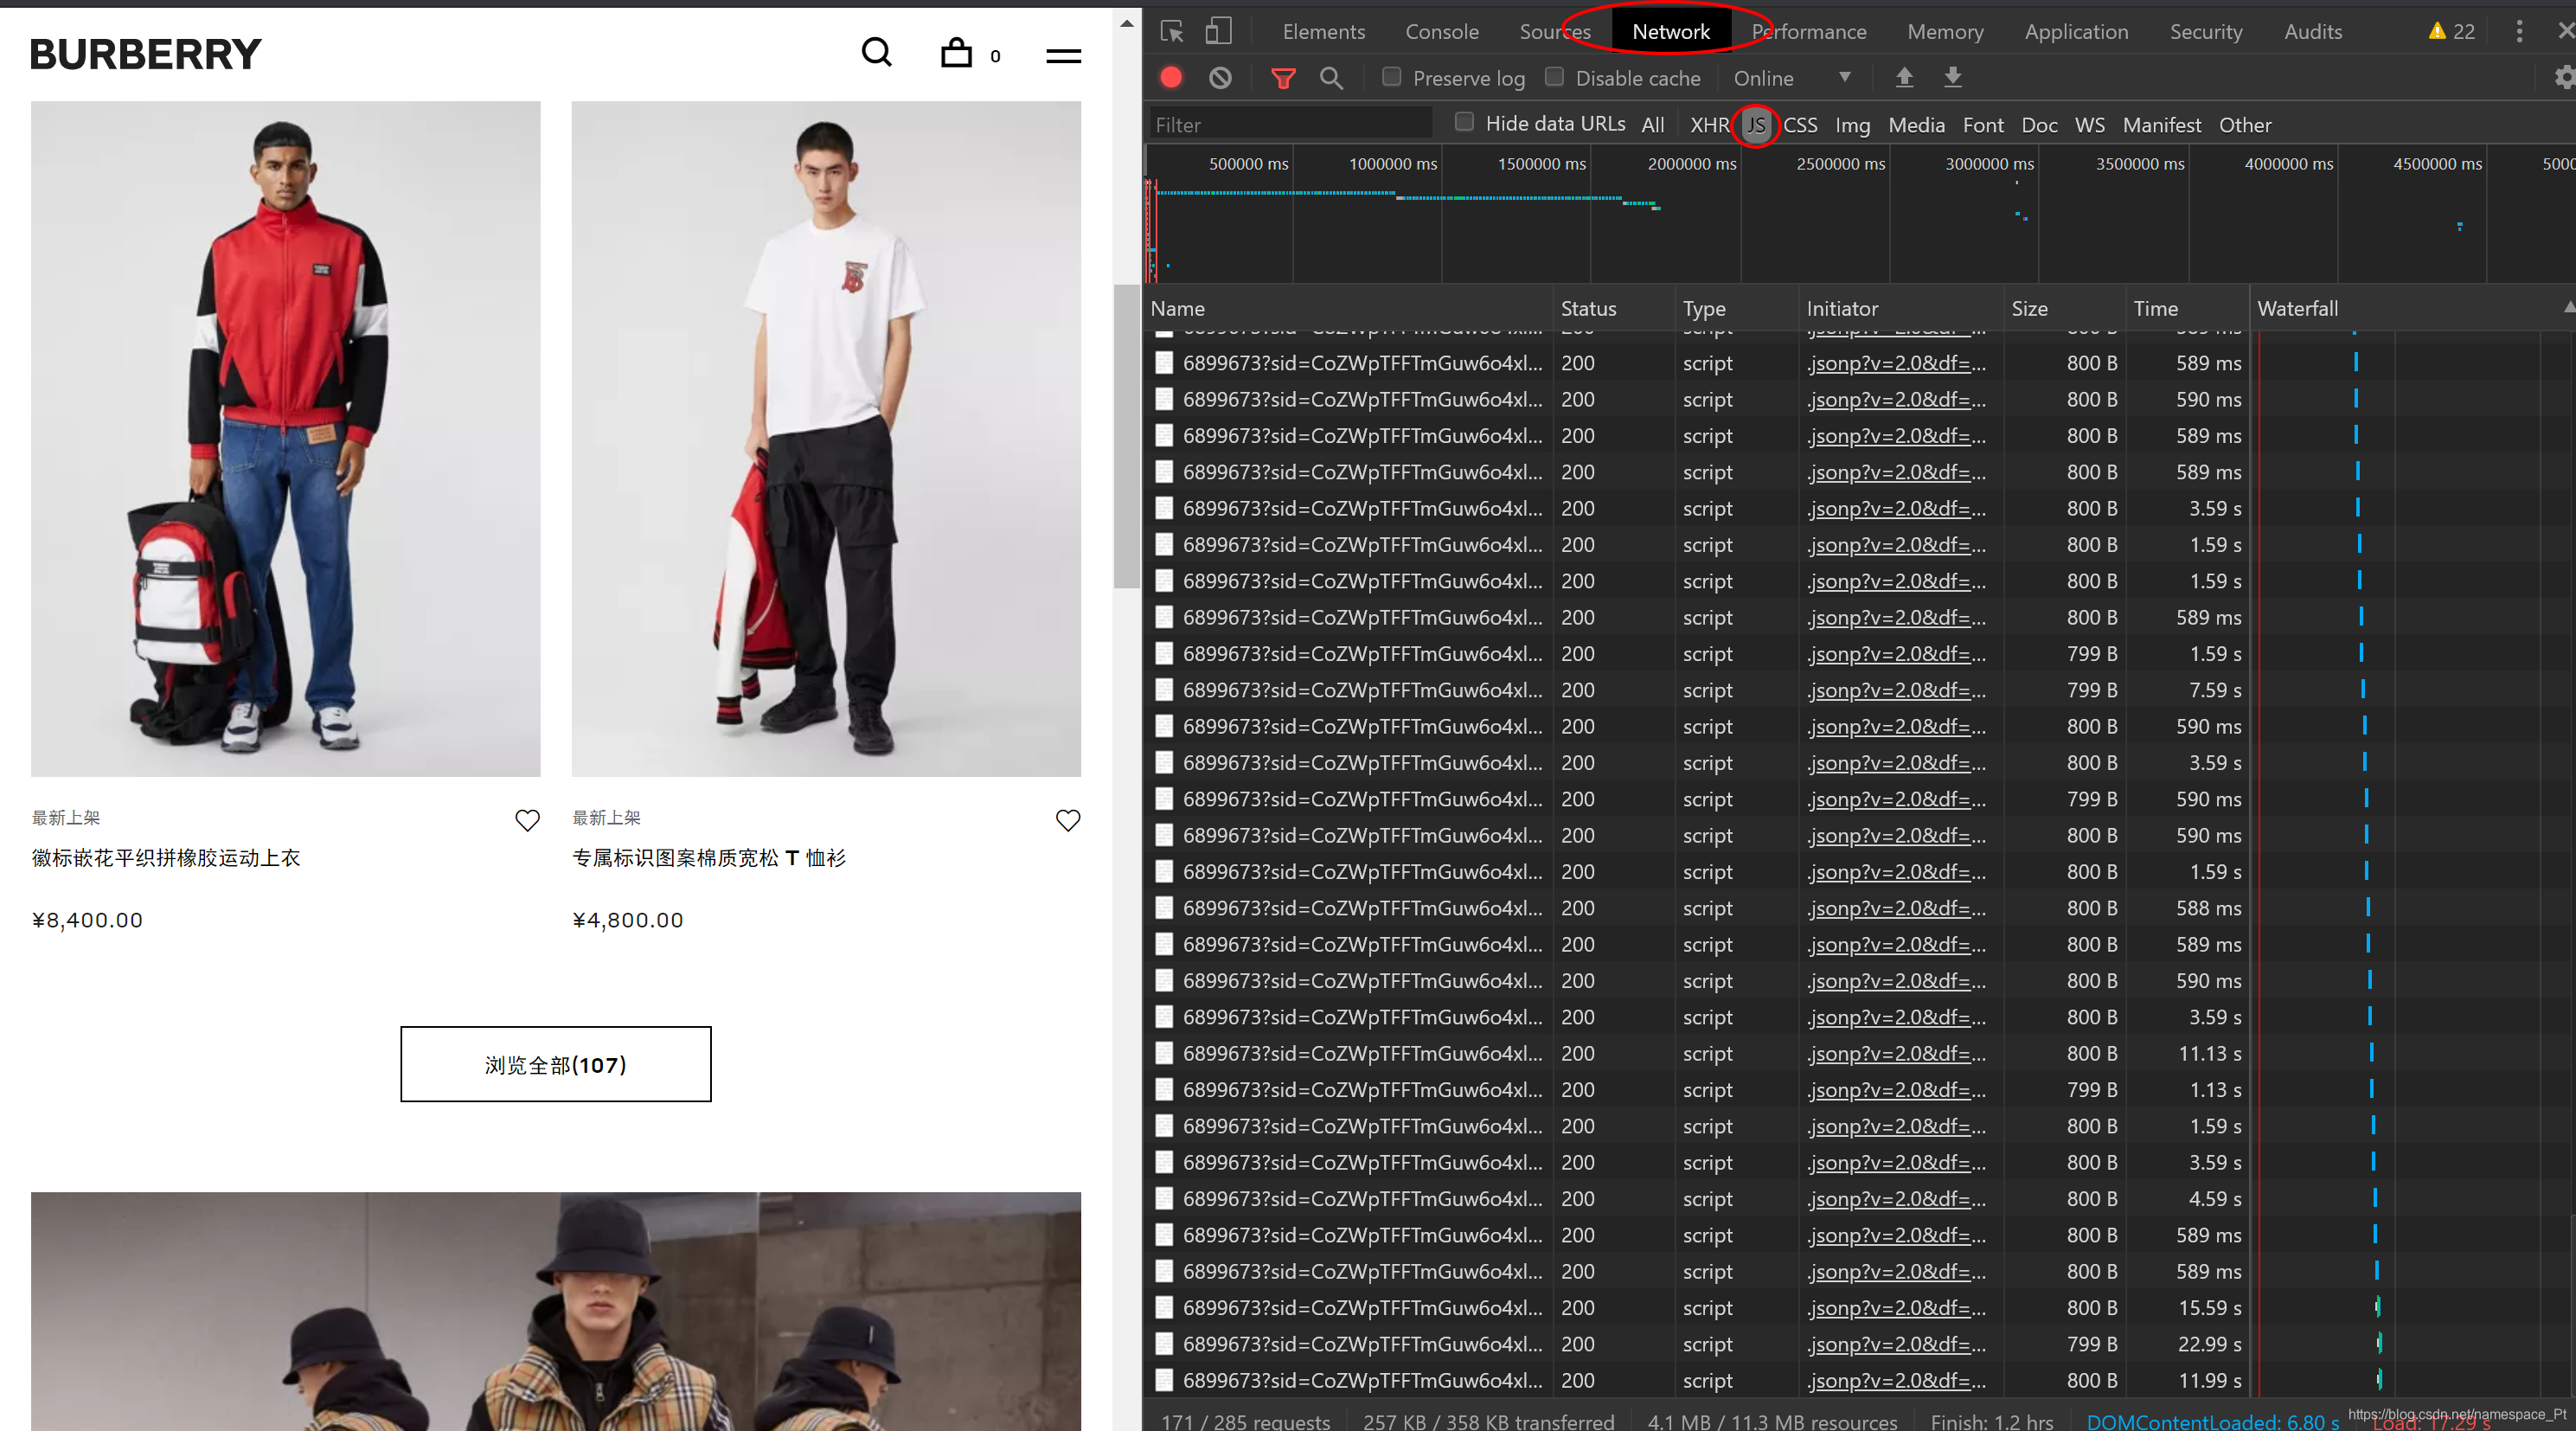Click the stop/clear network log icon
Viewport: 2576px width, 1431px height.
[1221, 78]
